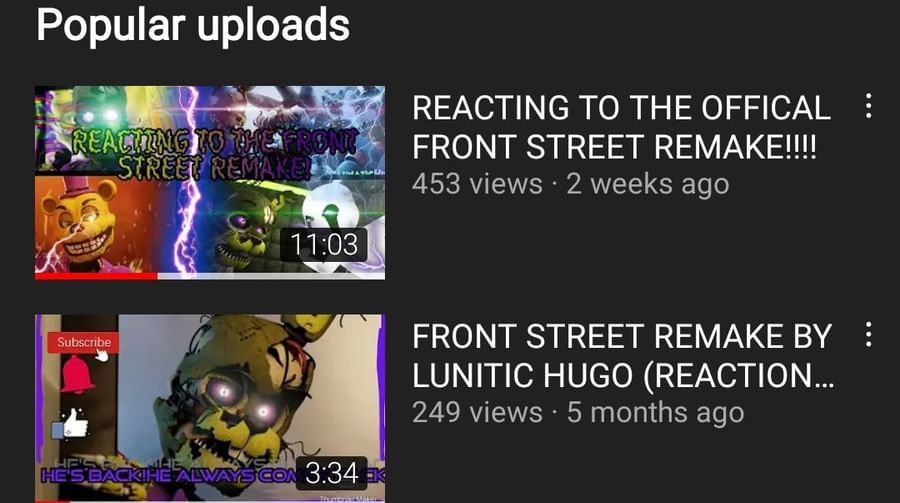Click the red Subscribe graphic in second thumbnail

coord(84,342)
